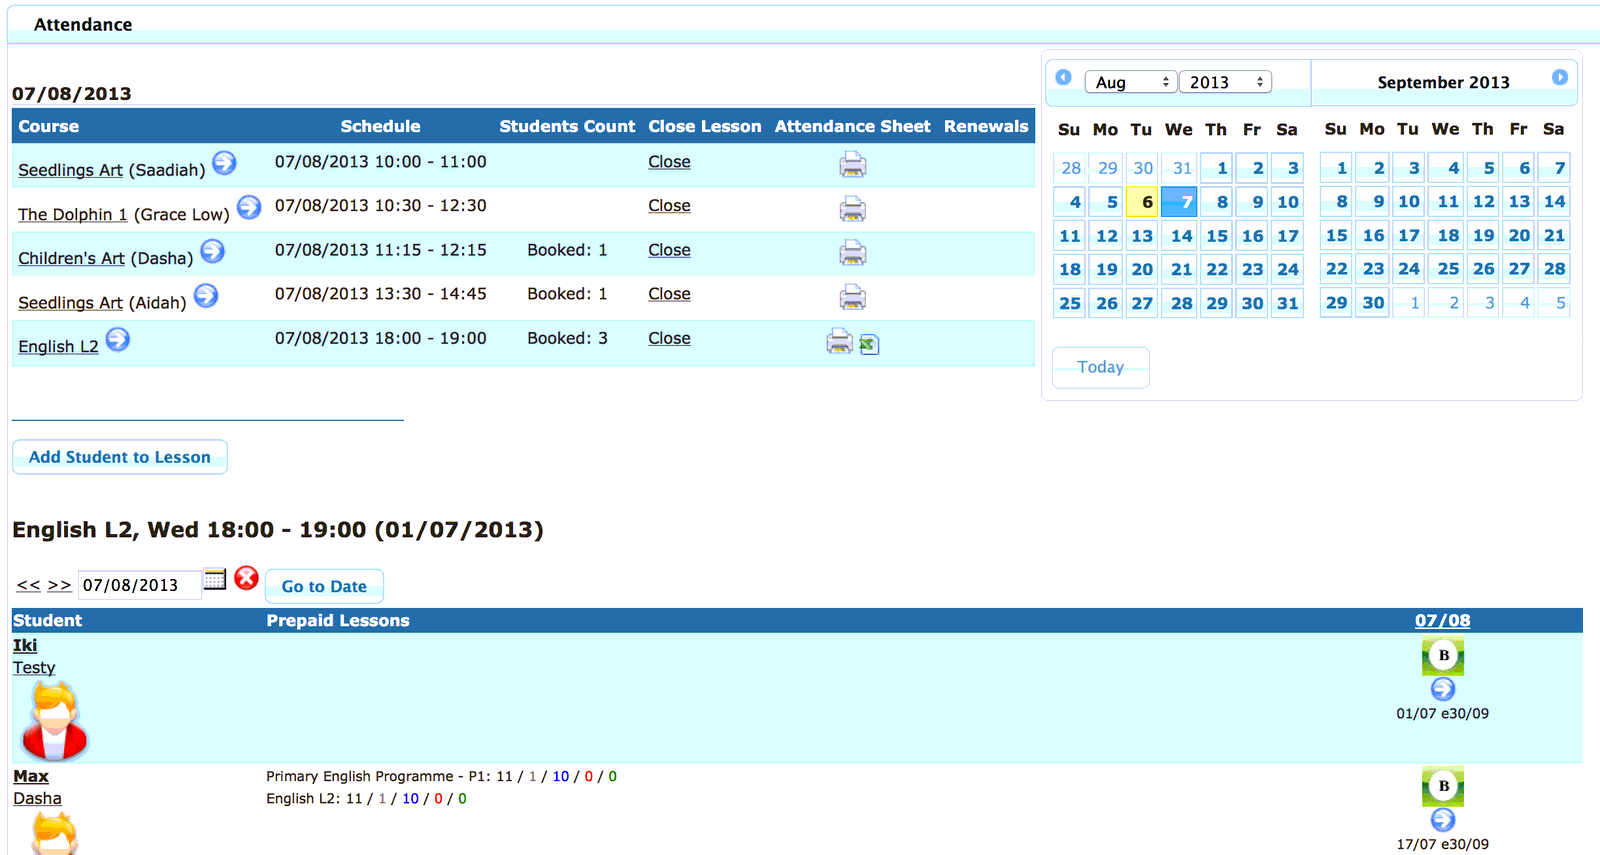Image resolution: width=1600 pixels, height=855 pixels.
Task: Clear date with red X icon
Action: (x=246, y=578)
